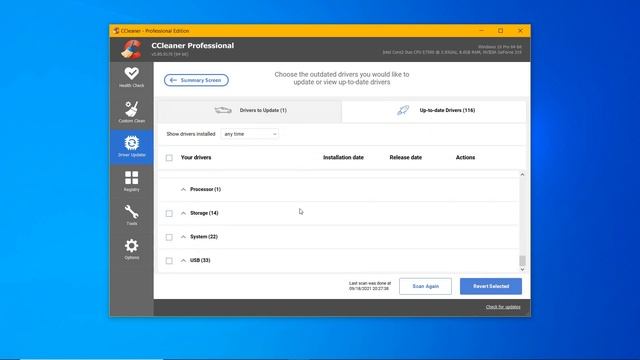Open the Options gear section
640x360 pixels.
(131, 249)
